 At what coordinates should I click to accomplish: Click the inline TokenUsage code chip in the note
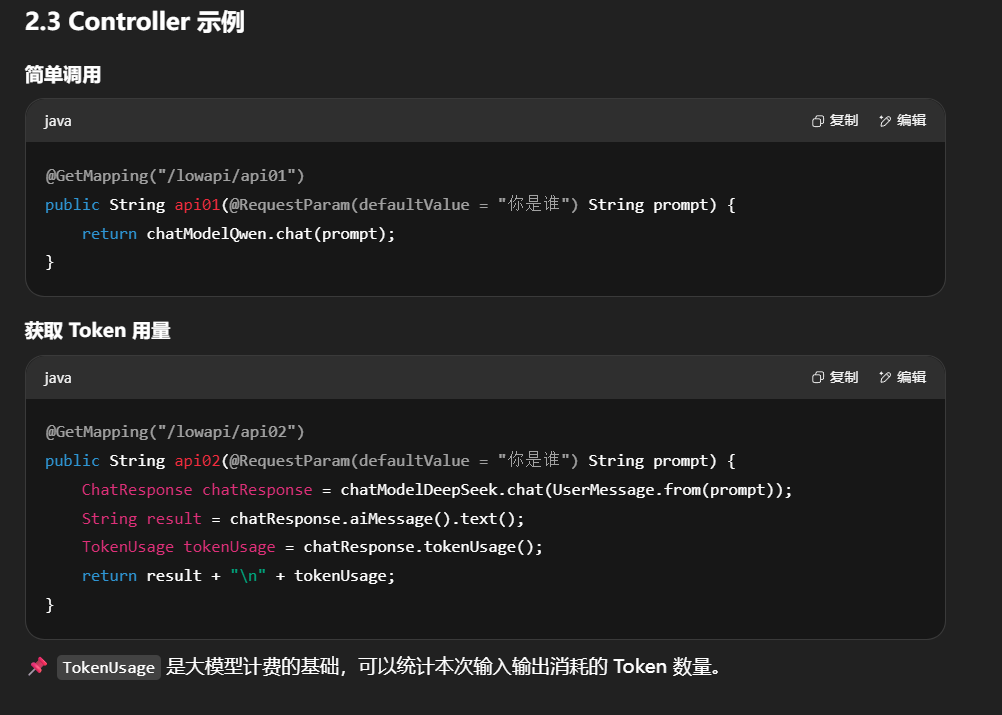tap(108, 668)
